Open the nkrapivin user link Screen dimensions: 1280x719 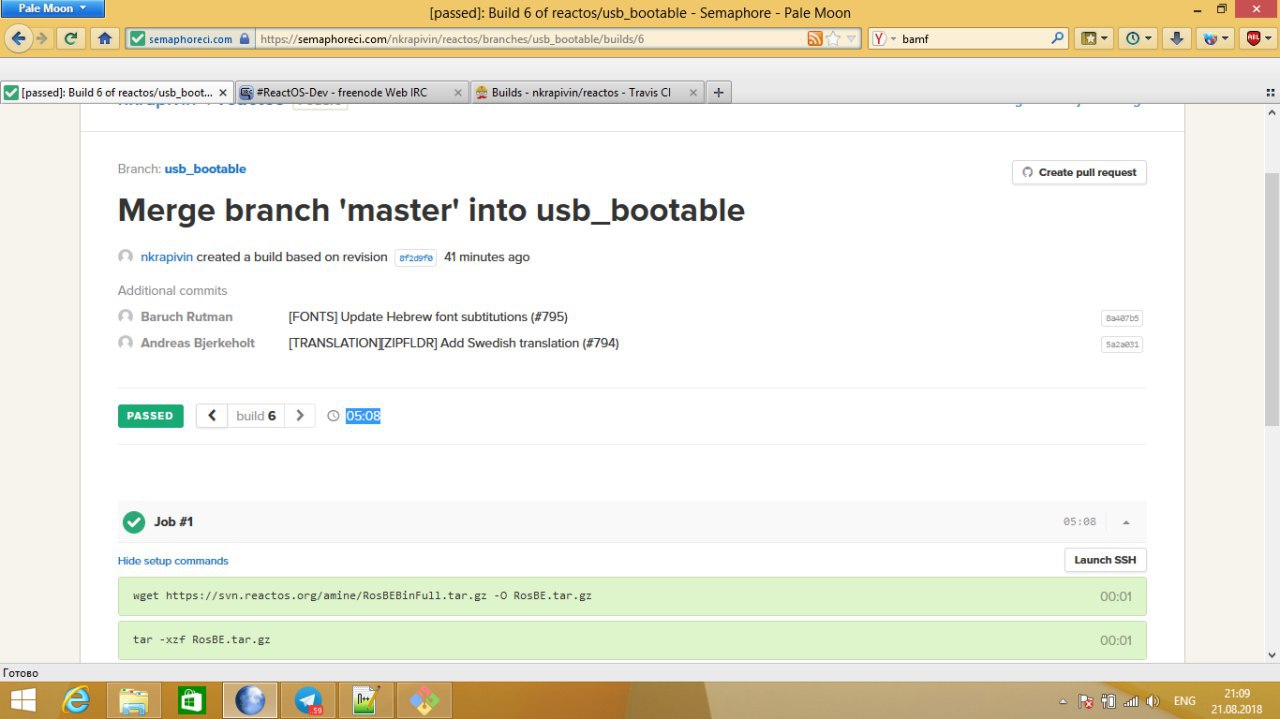[x=166, y=257]
